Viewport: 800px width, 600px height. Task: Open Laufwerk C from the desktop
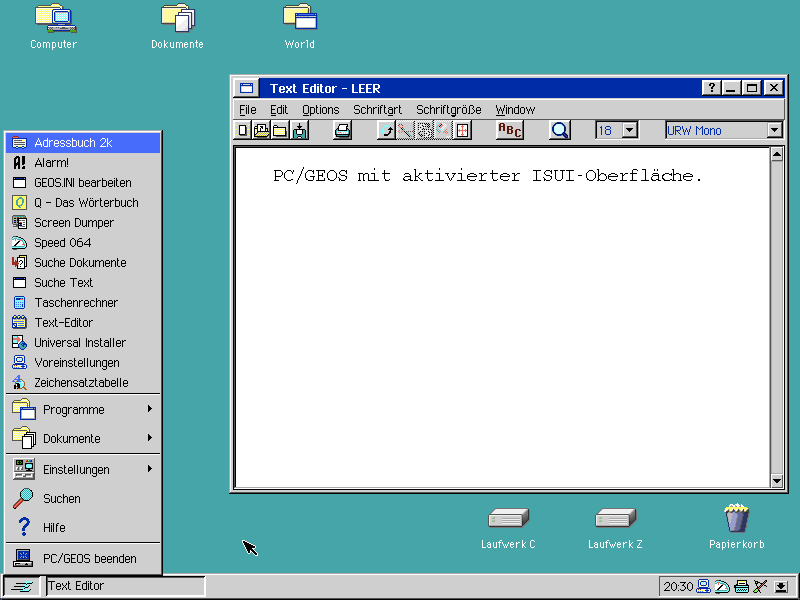point(508,518)
